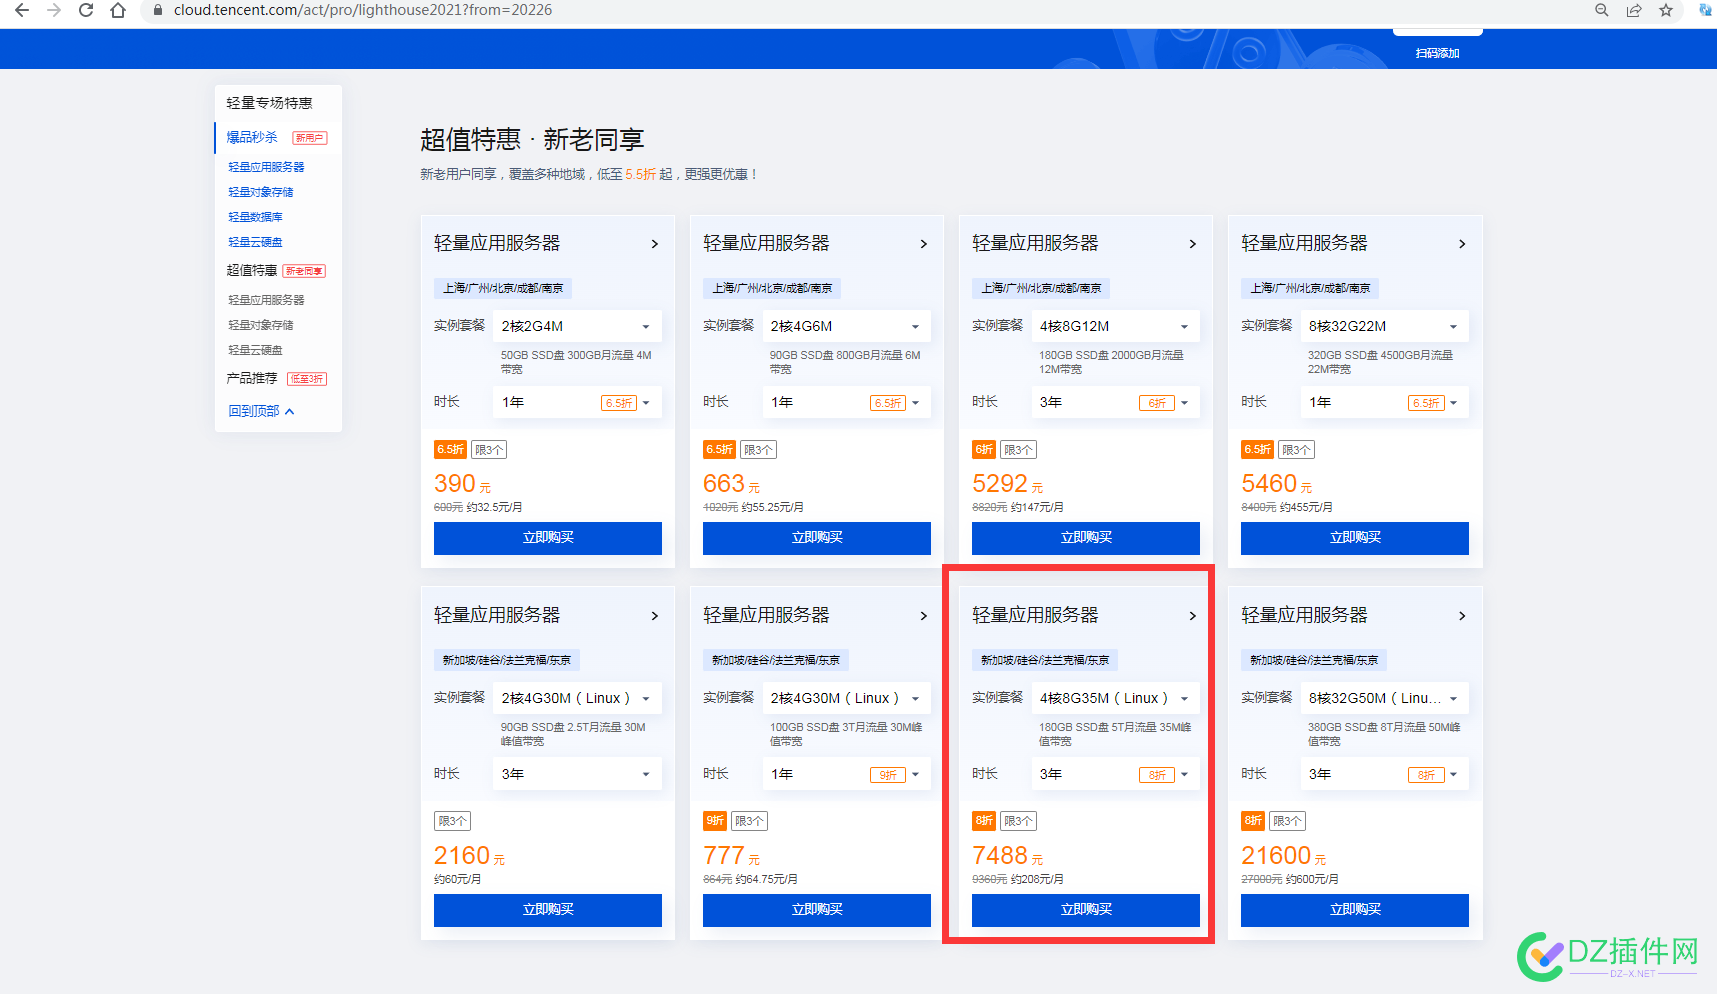Image resolution: width=1717 pixels, height=997 pixels.
Task: Open duration dropdown on the 21600元 card
Action: pyautogui.click(x=1384, y=774)
